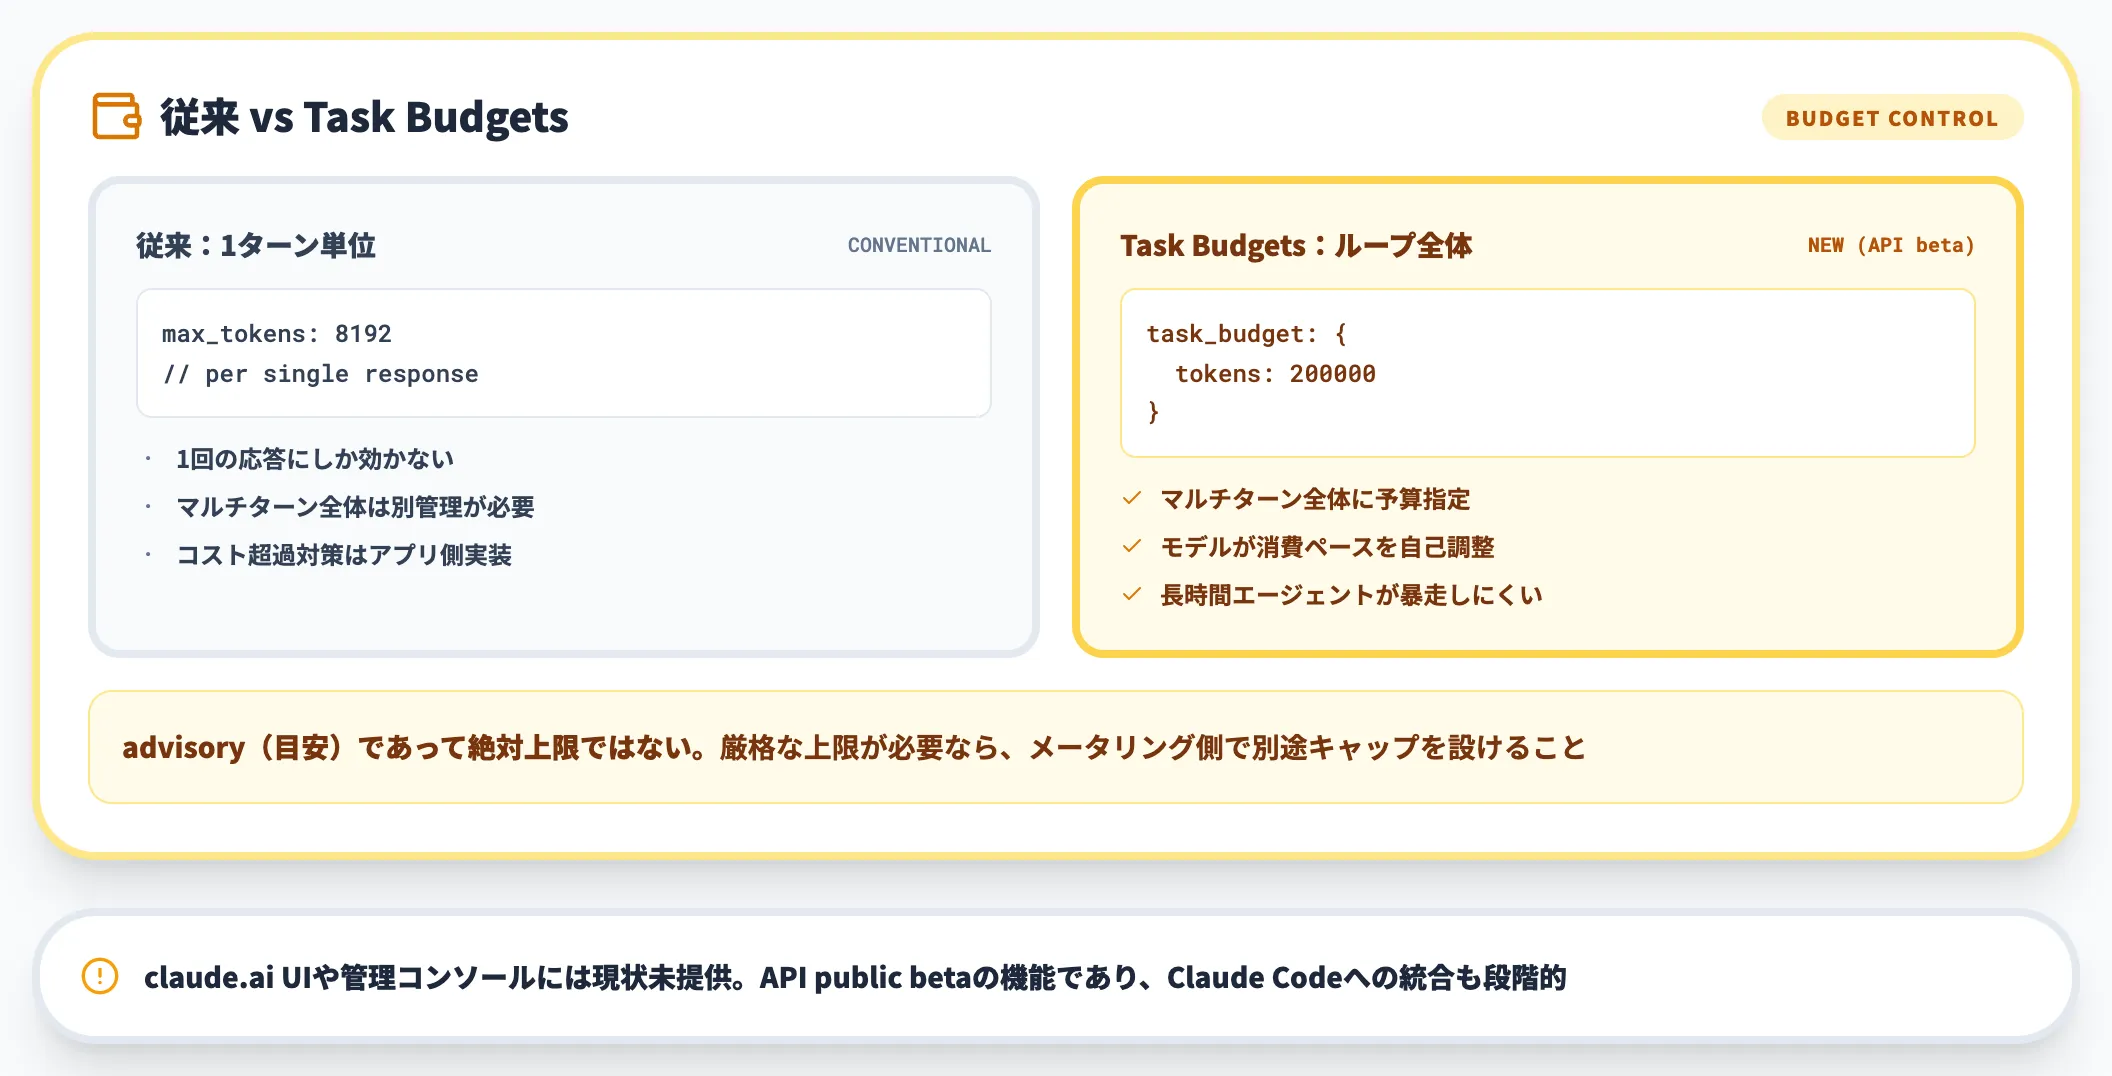
Task: Click the bullet beside コスト超過対策はアプリ側実装
Action: pos(147,554)
